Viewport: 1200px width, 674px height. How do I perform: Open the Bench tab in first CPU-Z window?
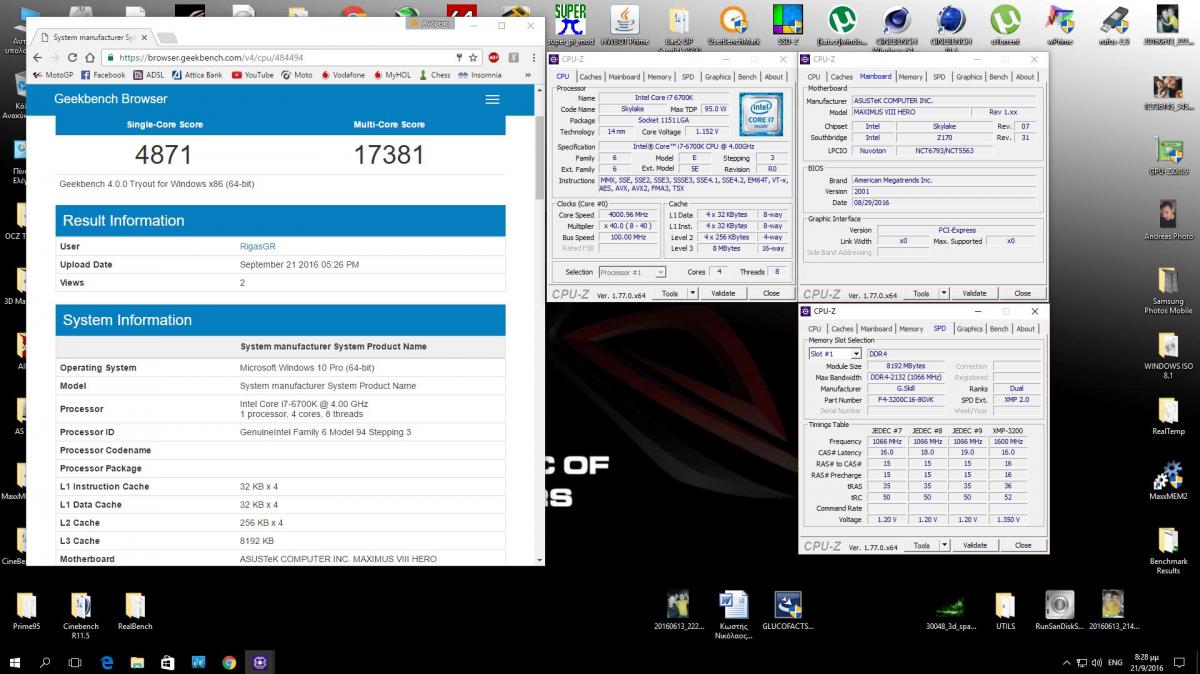click(747, 77)
